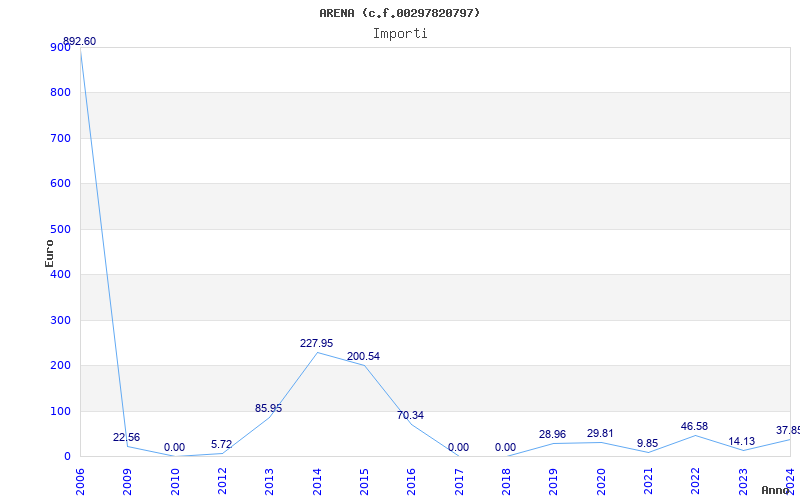Select the 85.95 data label
The width and height of the screenshot is (800, 500).
pos(268,408)
